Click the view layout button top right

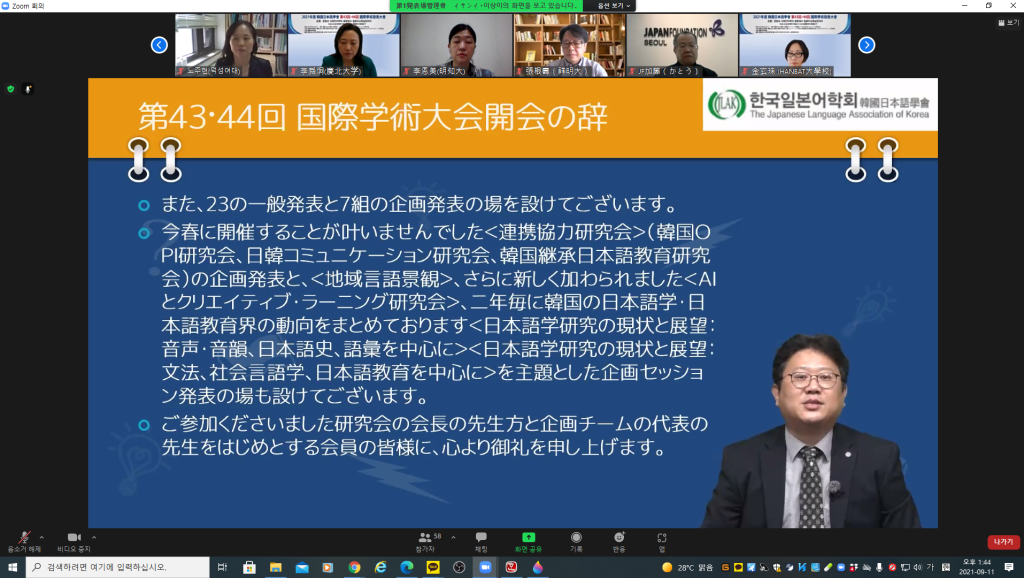1001,22
